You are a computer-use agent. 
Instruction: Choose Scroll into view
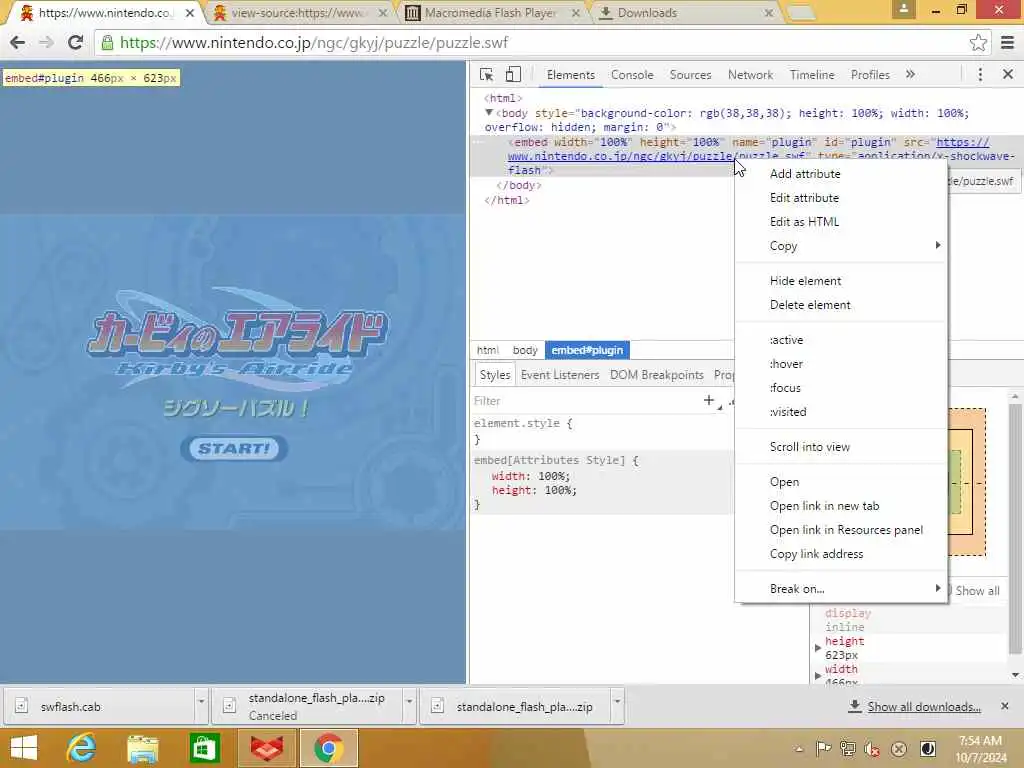(x=841, y=447)
